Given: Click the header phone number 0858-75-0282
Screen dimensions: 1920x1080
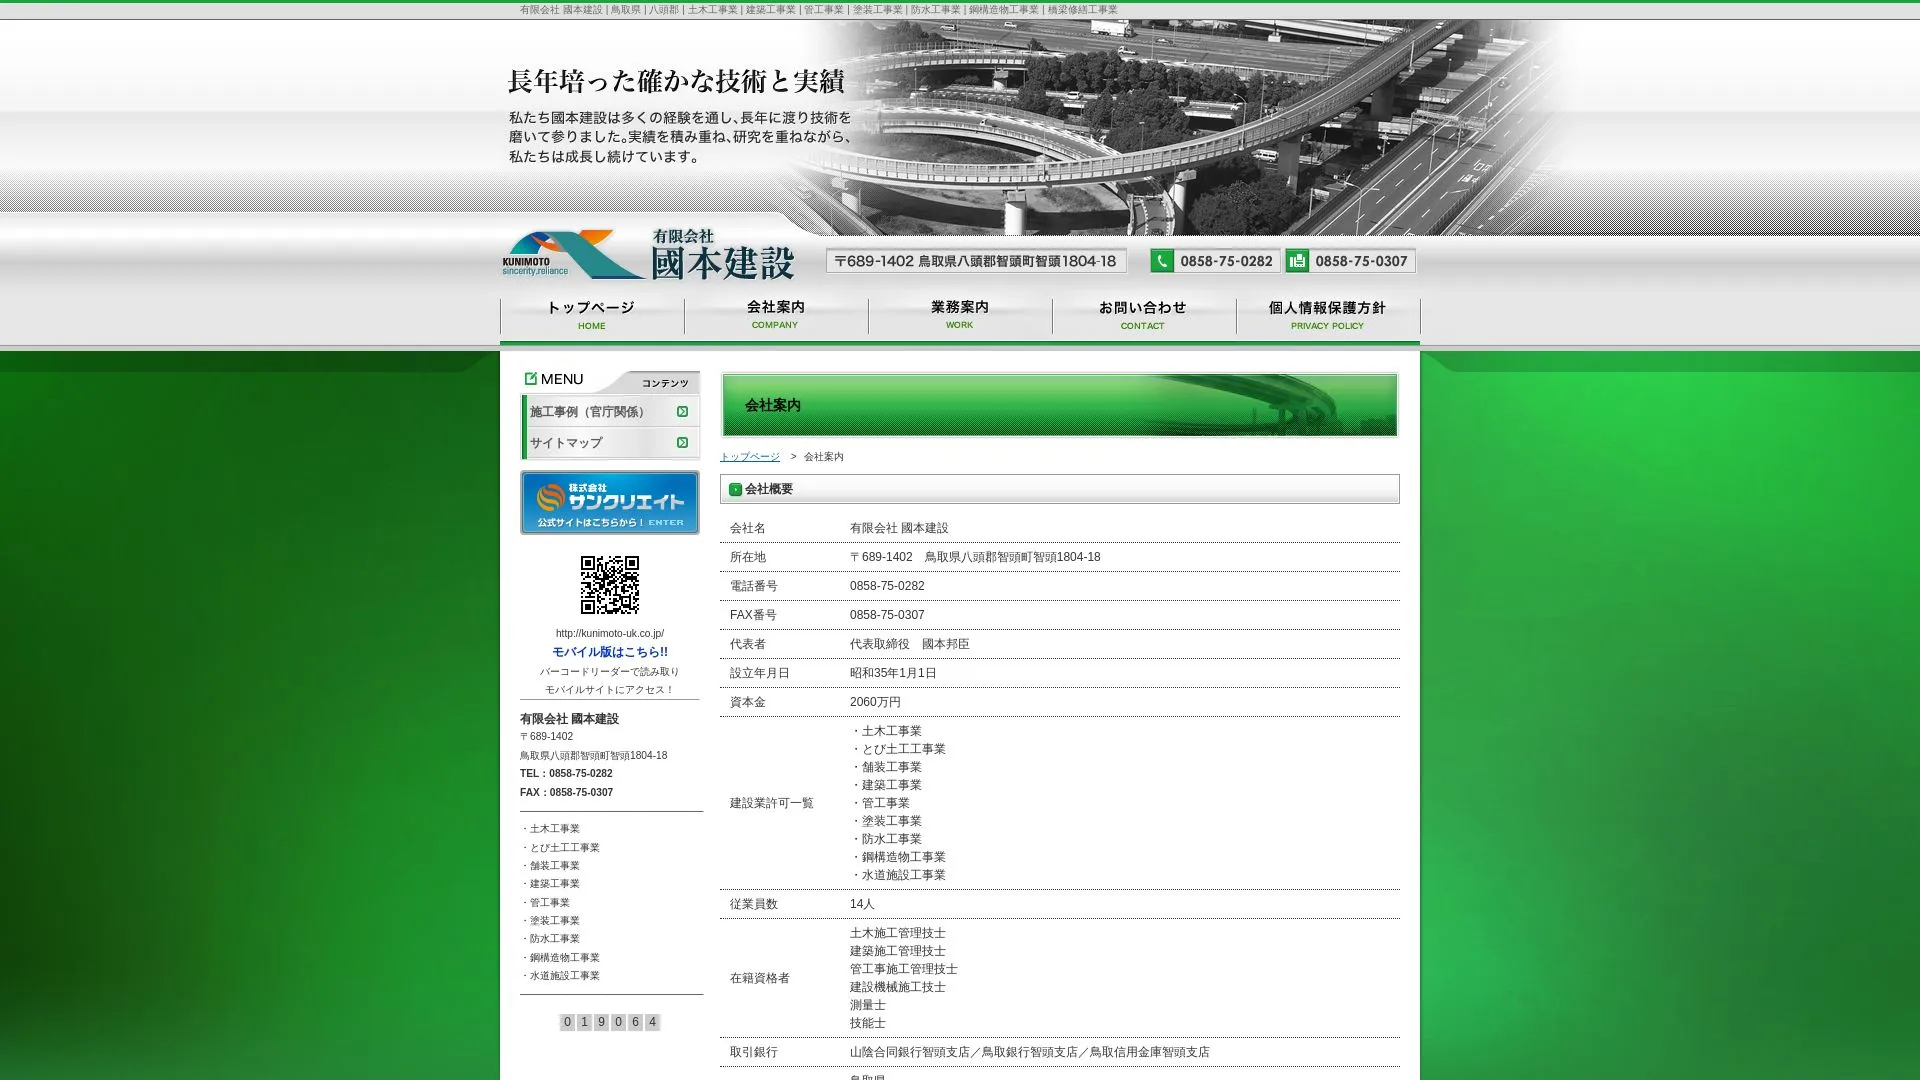Looking at the screenshot, I should [1226, 261].
